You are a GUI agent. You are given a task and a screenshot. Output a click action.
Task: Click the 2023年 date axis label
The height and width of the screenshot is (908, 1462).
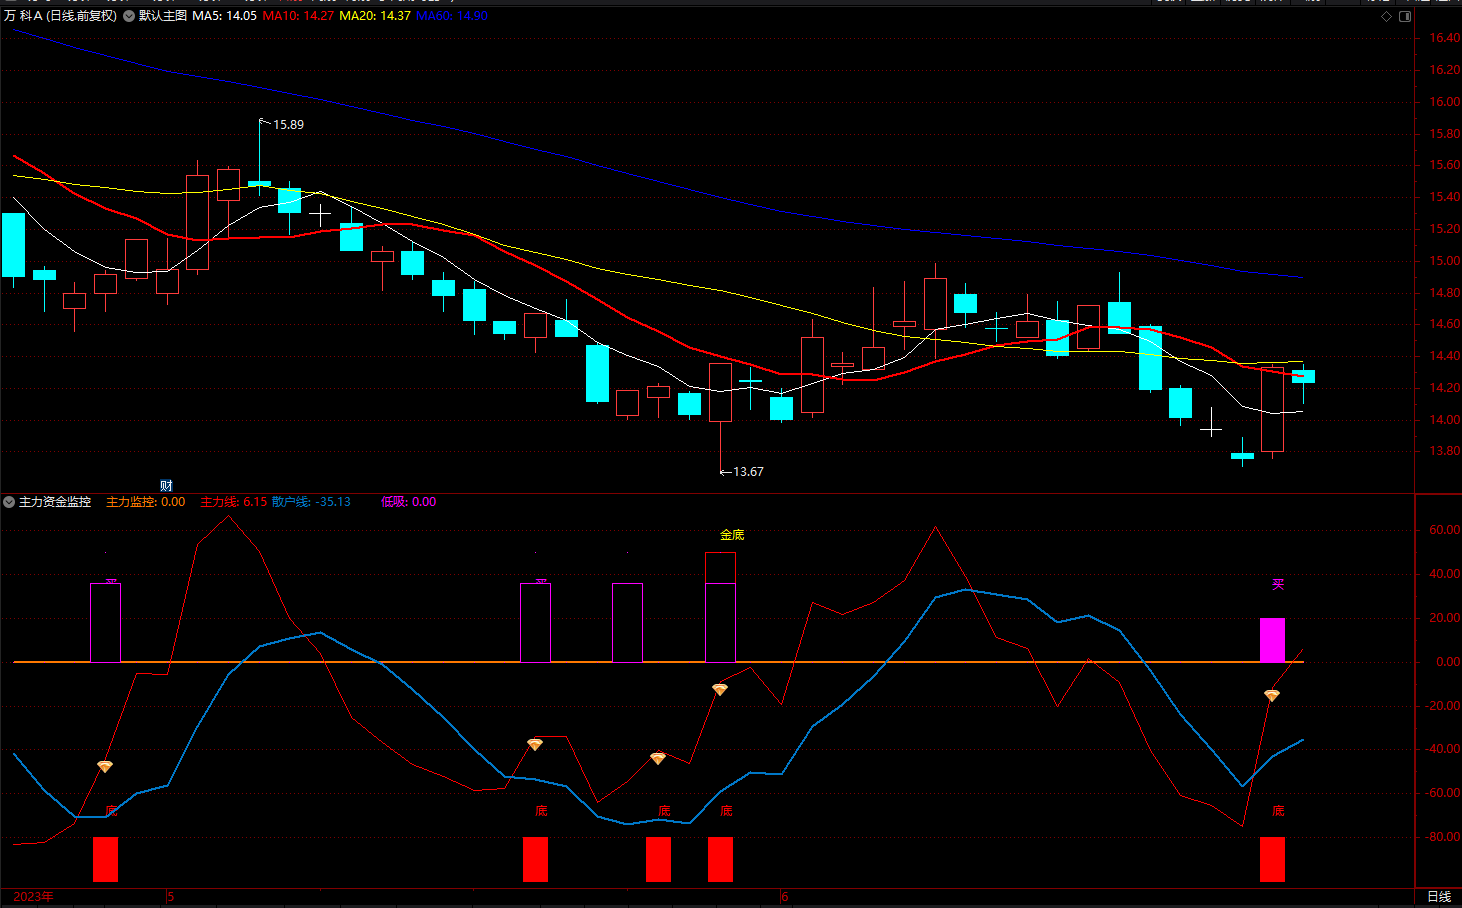33,897
